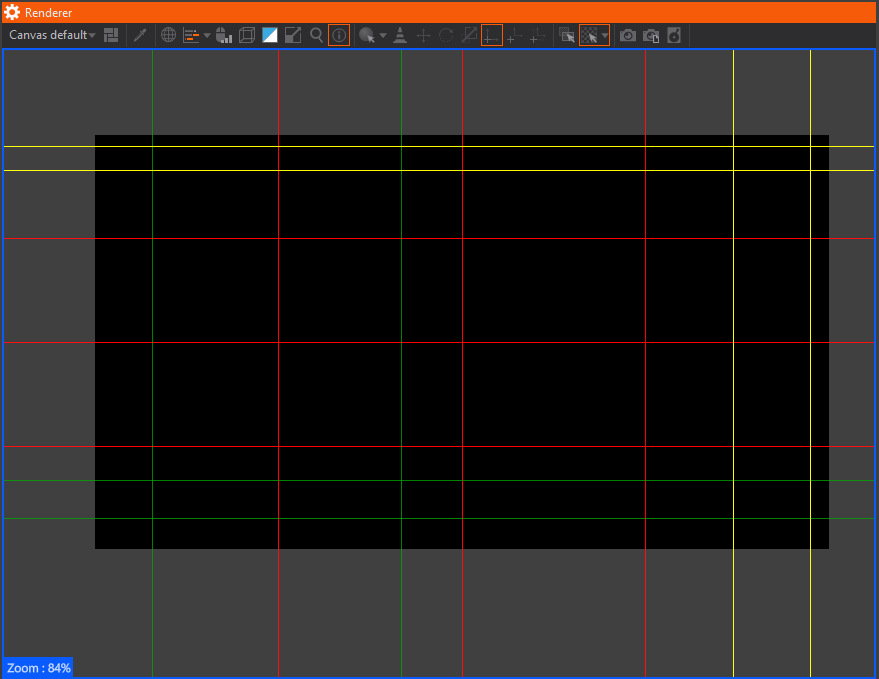
Task: Expand the highlighted checkerboard cursor dropdown arrow
Action: pos(605,35)
